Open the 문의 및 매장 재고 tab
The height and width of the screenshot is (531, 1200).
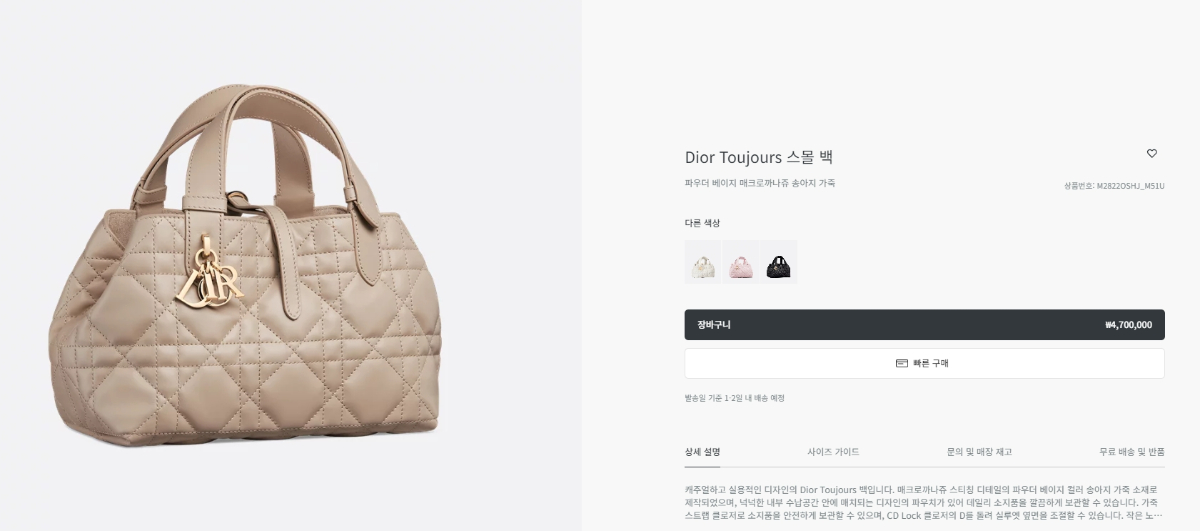tap(979, 452)
